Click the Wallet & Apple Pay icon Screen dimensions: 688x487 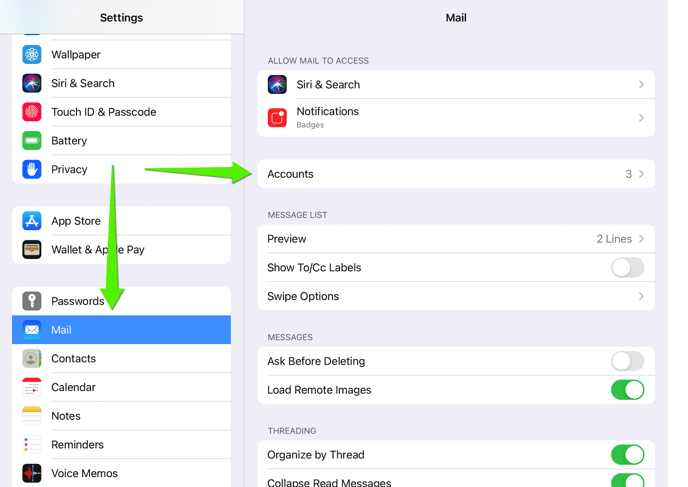coord(32,250)
